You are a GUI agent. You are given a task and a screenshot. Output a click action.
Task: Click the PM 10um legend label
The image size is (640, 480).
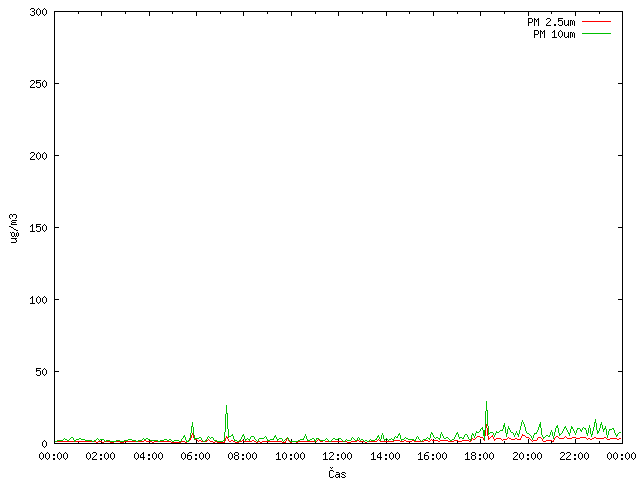tap(554, 34)
